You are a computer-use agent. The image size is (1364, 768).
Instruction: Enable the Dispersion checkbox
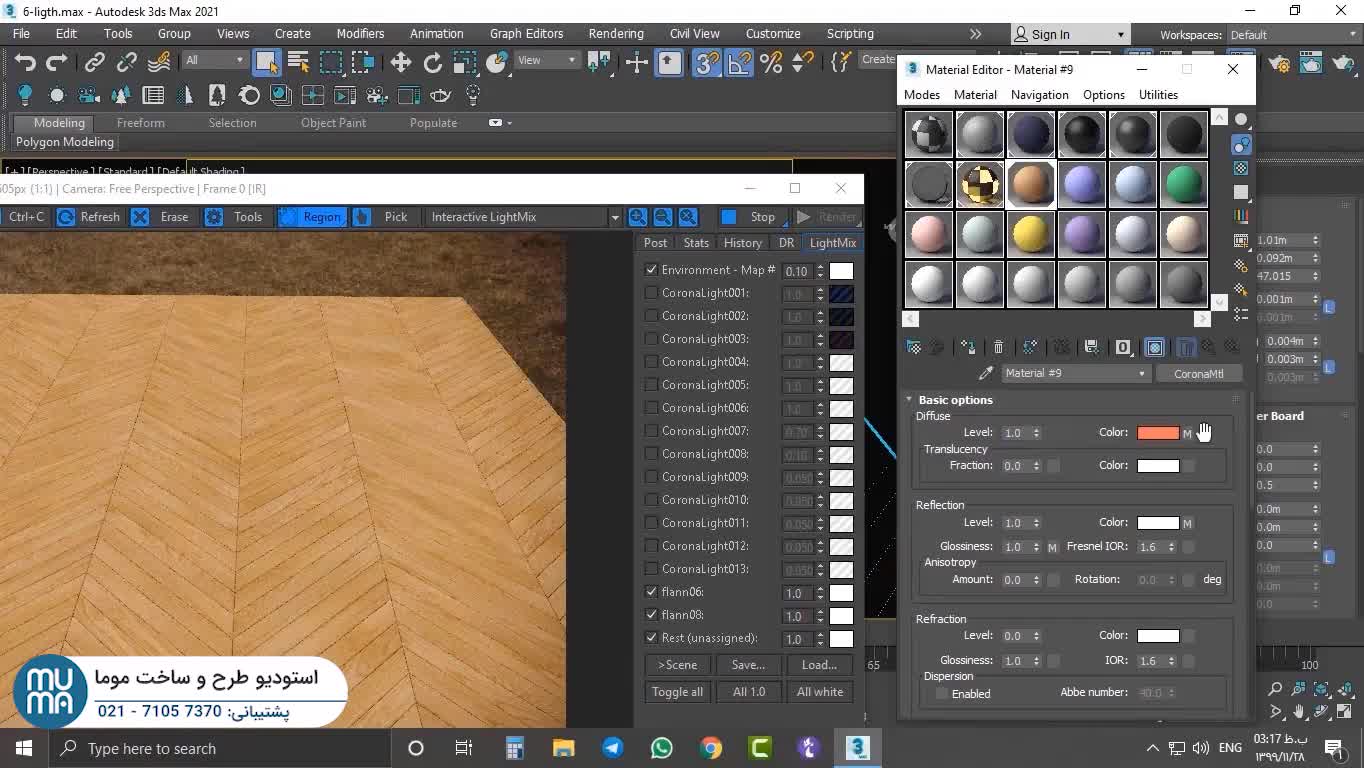click(x=941, y=693)
